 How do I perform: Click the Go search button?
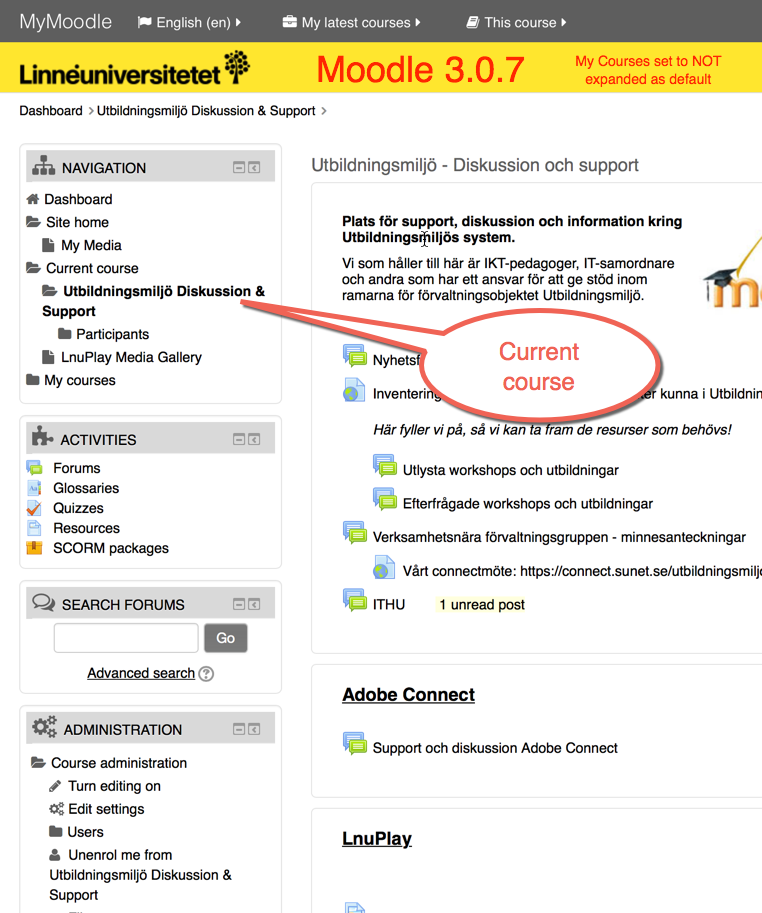(225, 638)
